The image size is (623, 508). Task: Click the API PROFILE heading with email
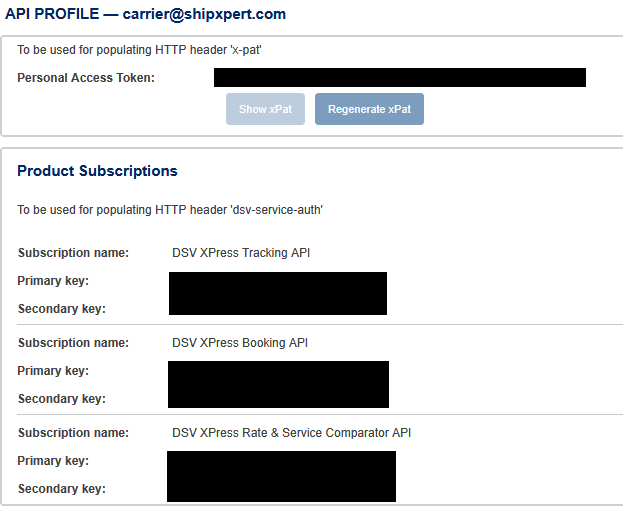tap(146, 14)
